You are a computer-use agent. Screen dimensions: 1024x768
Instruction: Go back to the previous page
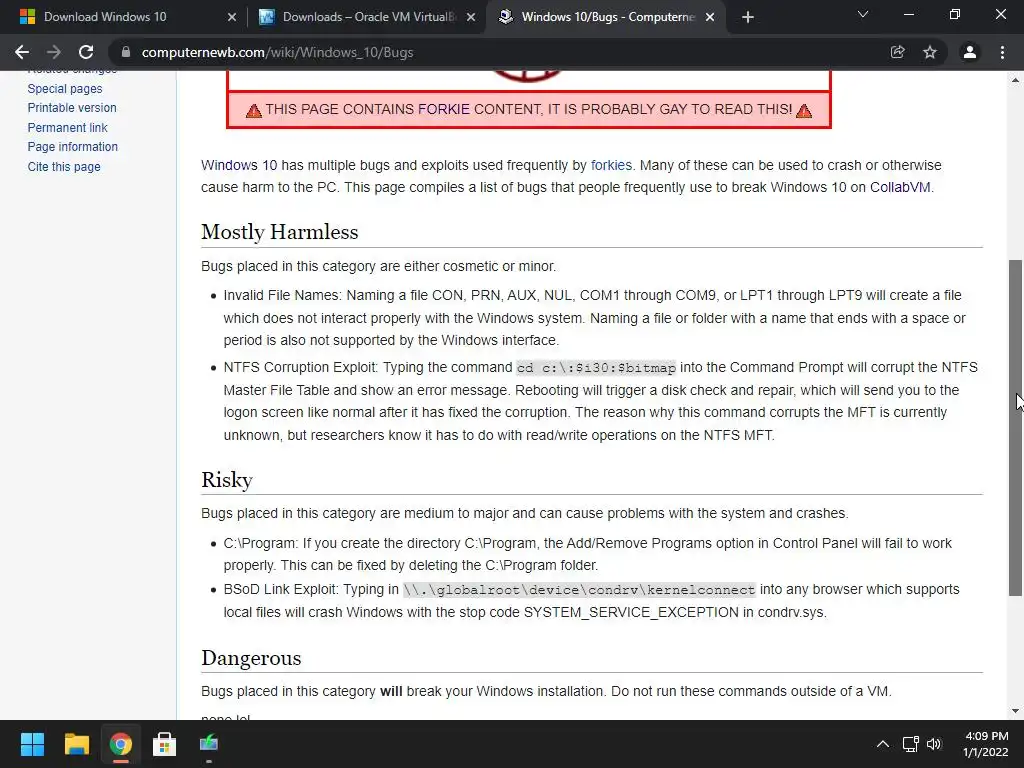tap(22, 52)
